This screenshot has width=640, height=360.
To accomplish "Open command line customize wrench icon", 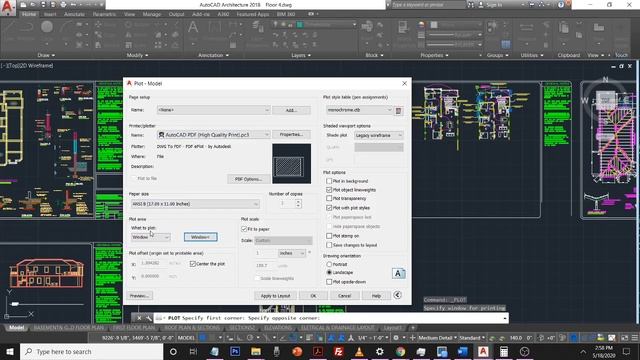I will coord(149,318).
